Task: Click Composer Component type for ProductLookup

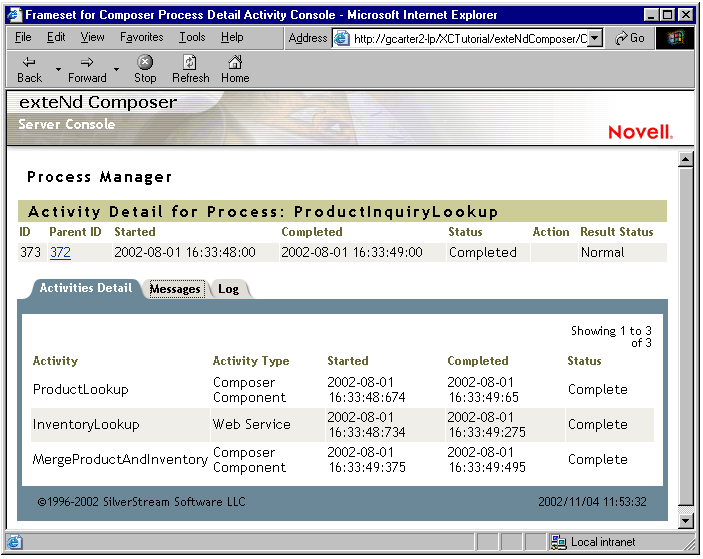Action: click(249, 390)
